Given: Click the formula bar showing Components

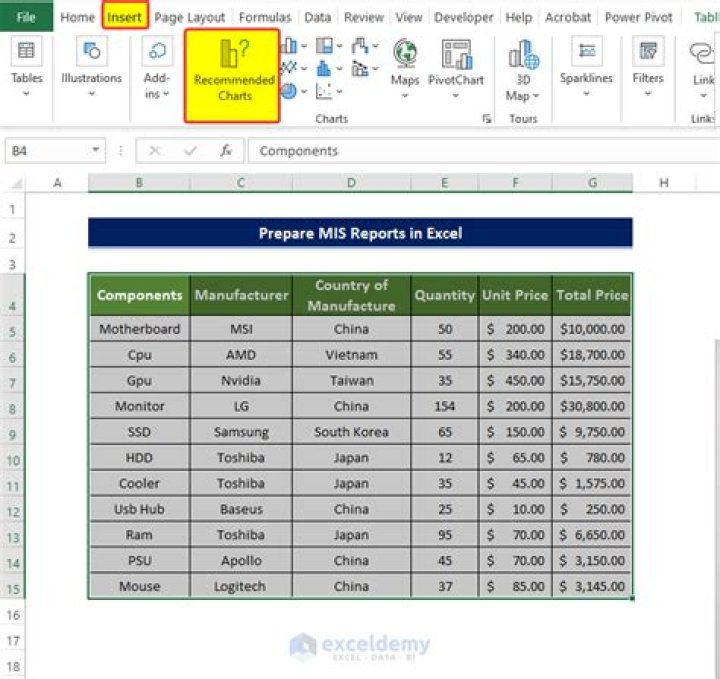Looking at the screenshot, I should tap(484, 151).
